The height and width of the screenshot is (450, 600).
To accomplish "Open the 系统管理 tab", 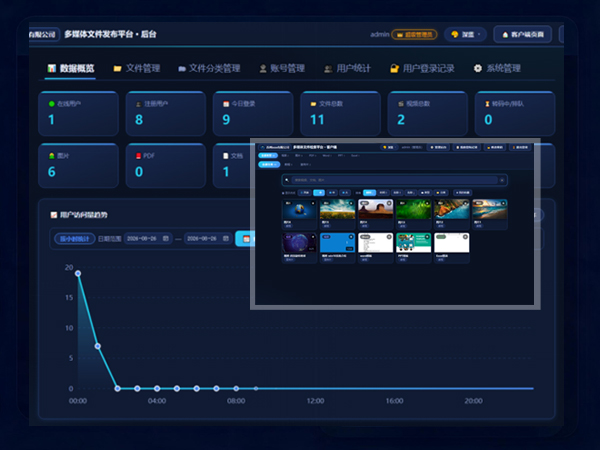I will pos(497,68).
